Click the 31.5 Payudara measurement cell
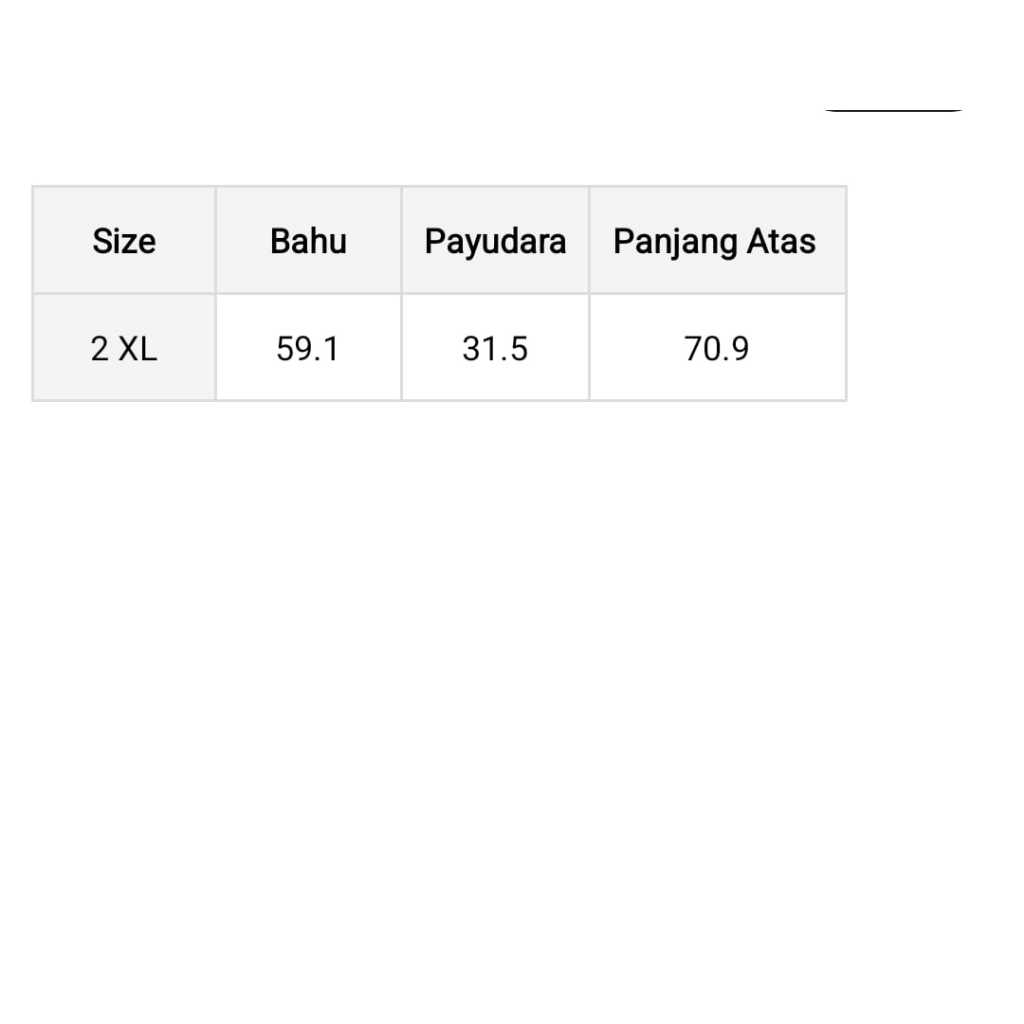1024x1024 pixels. (495, 348)
